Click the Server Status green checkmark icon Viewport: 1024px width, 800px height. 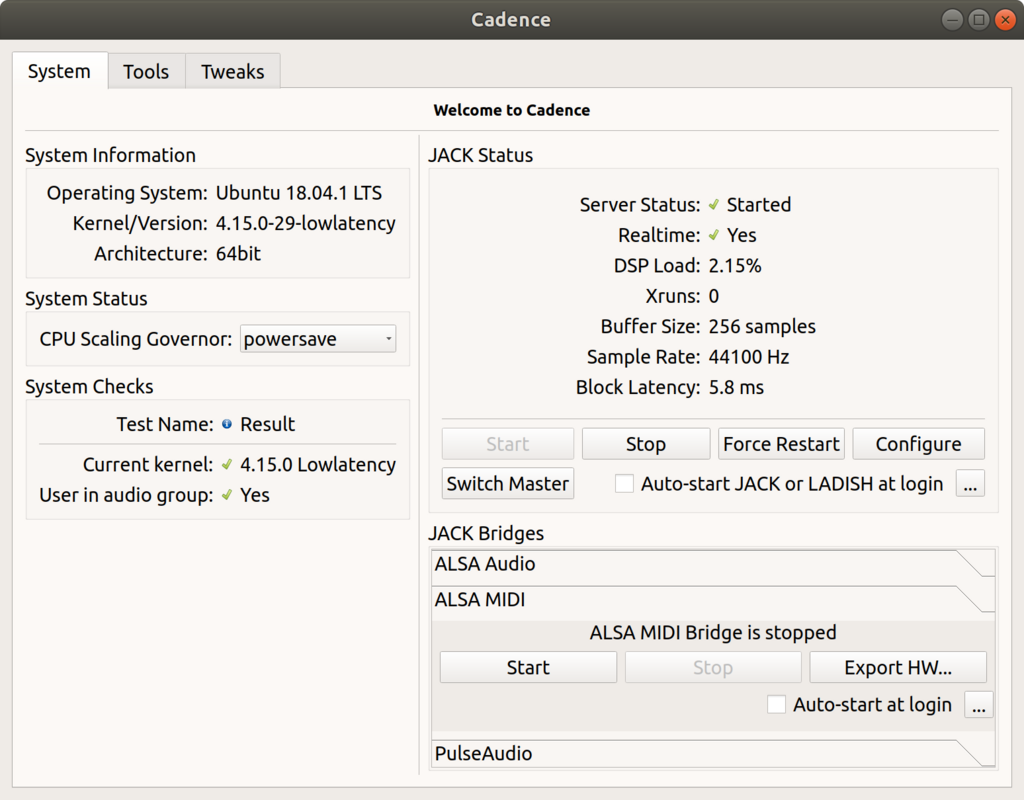tap(714, 205)
